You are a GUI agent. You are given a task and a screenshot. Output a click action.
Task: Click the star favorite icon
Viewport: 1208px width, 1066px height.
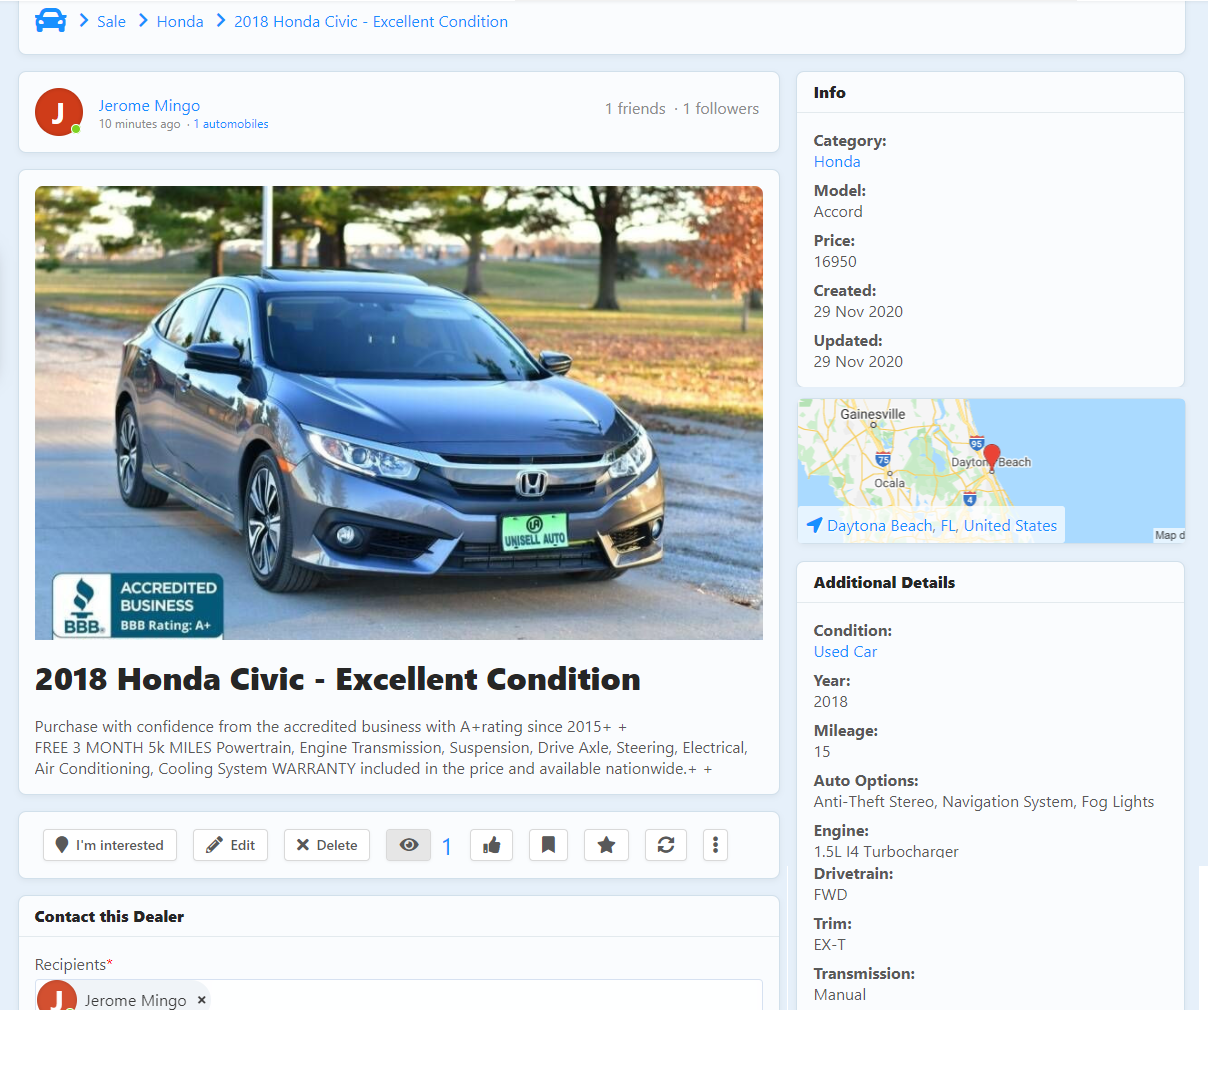click(x=606, y=845)
